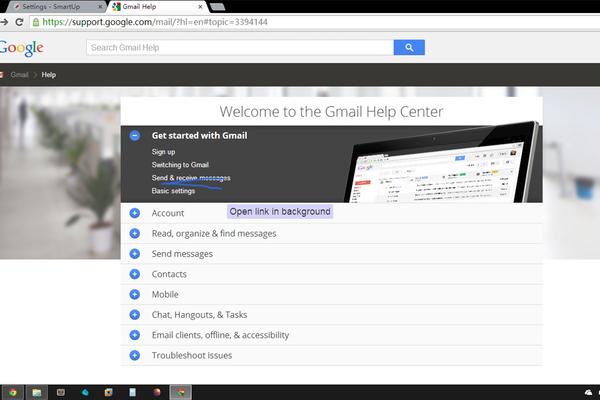
Task: Select the Gmail Help tab
Action: [158, 7]
